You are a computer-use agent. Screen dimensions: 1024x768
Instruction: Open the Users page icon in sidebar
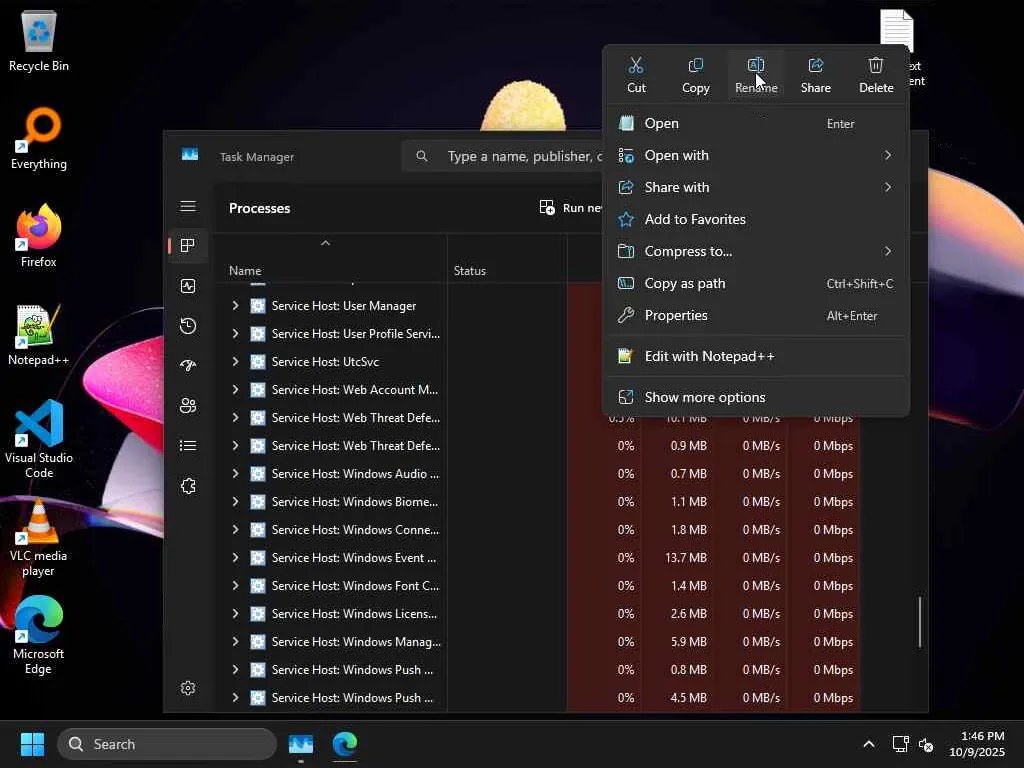(188, 406)
